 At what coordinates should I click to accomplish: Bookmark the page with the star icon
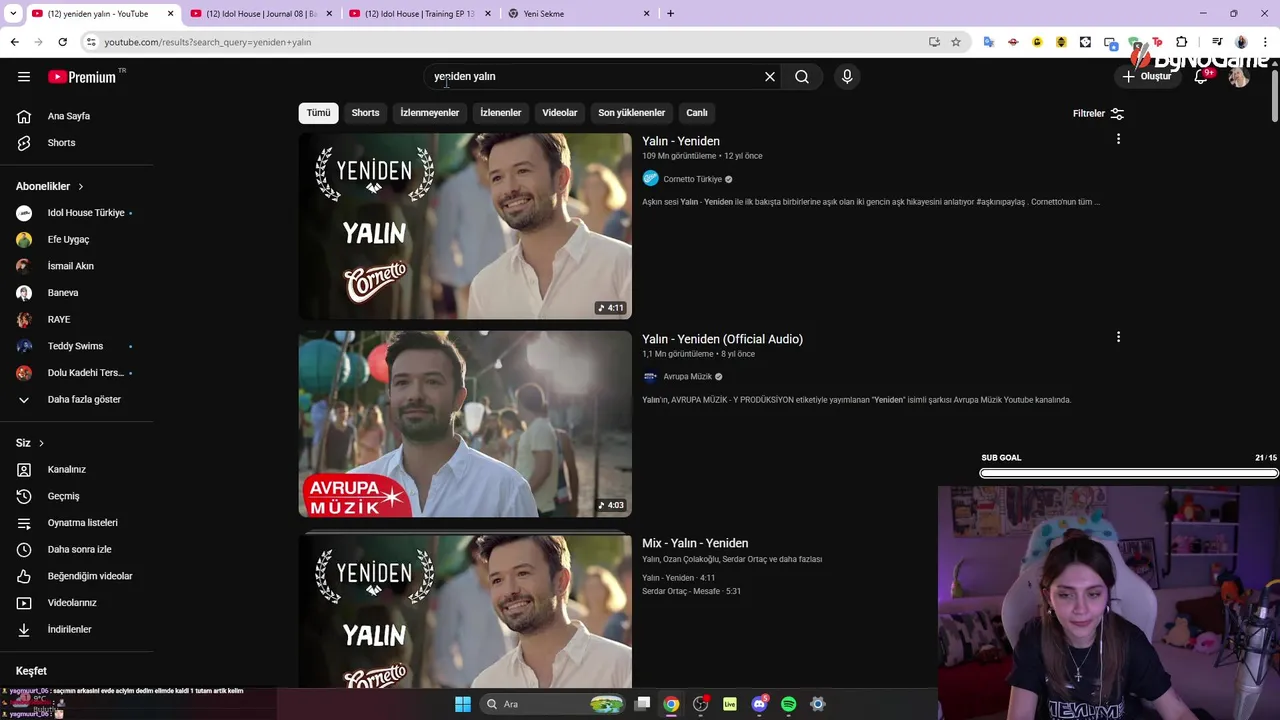956,42
